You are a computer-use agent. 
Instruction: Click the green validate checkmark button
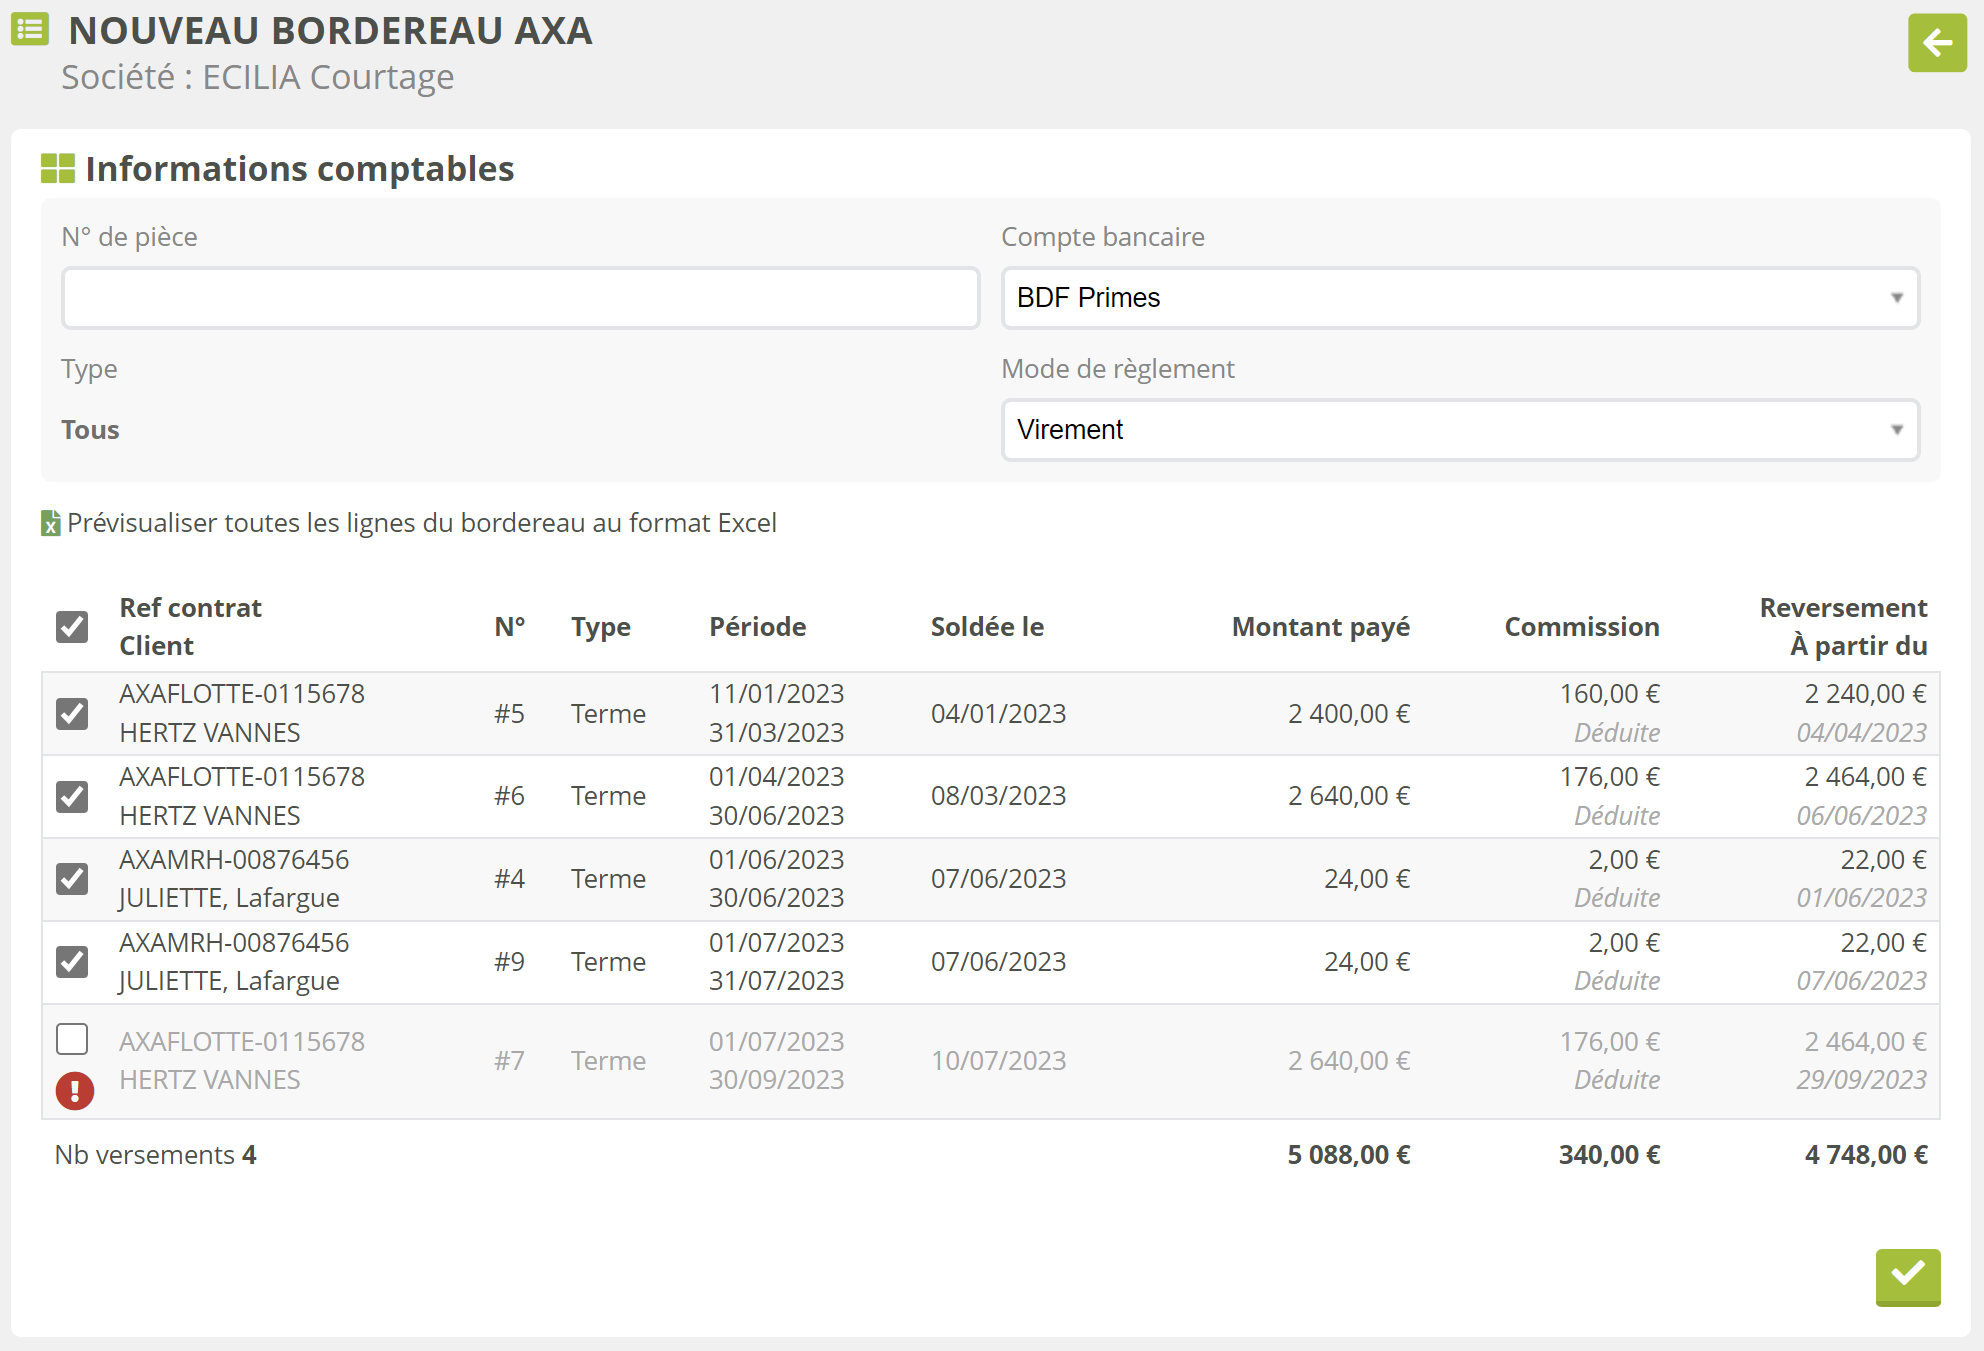pyautogui.click(x=1907, y=1275)
